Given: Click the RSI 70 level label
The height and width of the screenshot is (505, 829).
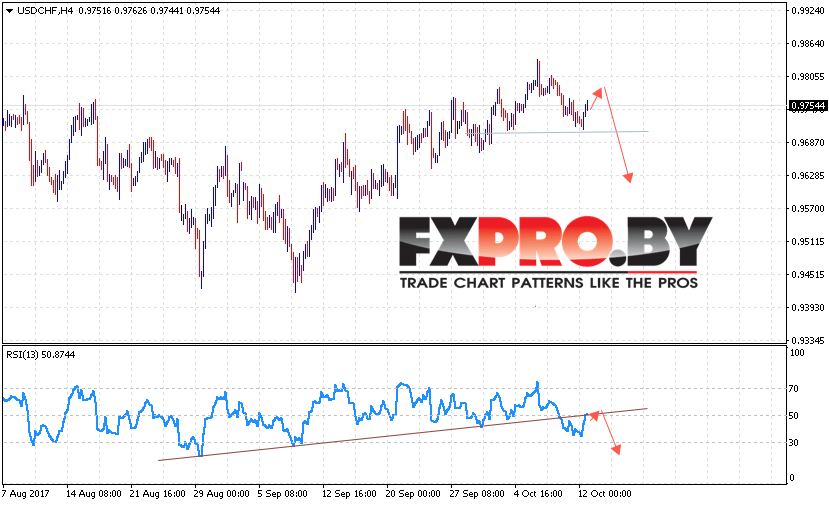Looking at the screenshot, I should click(x=793, y=389).
